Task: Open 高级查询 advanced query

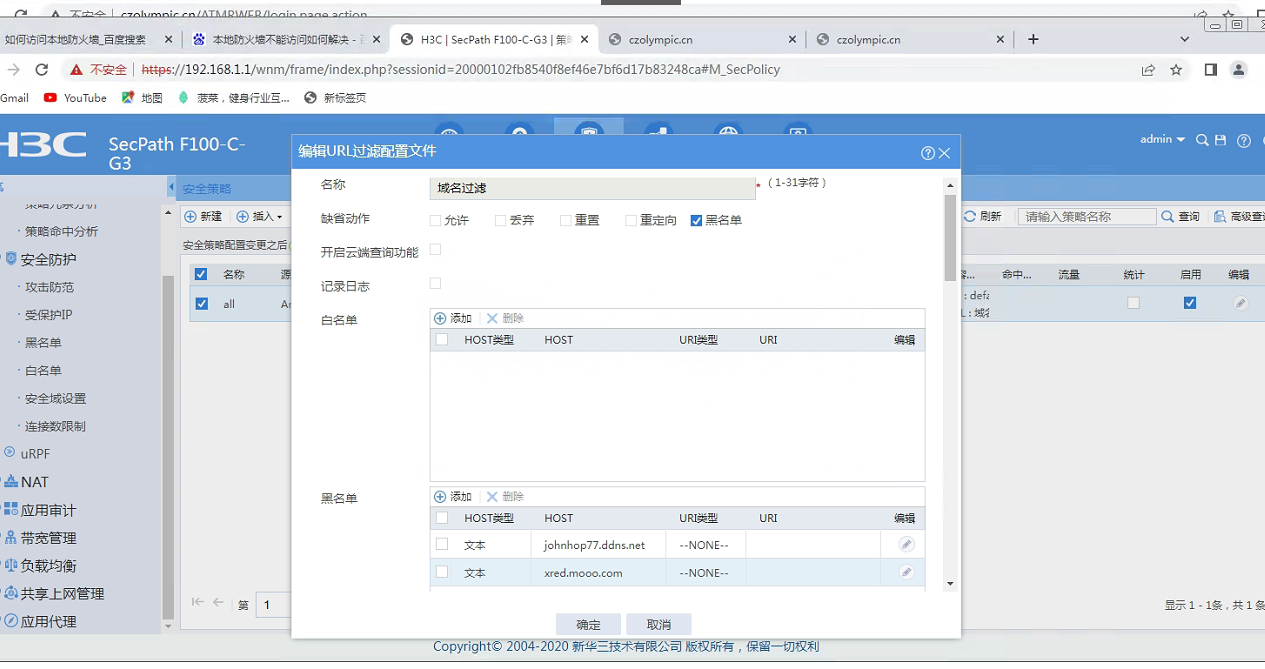Action: pos(1239,216)
